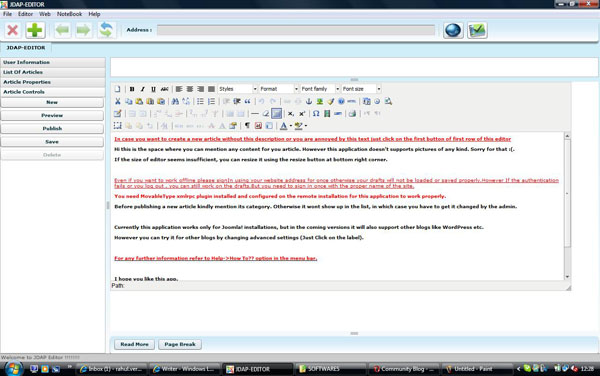Screen dimensions: 600x376
Task: Open the Styles dropdown
Action: pyautogui.click(x=237, y=89)
